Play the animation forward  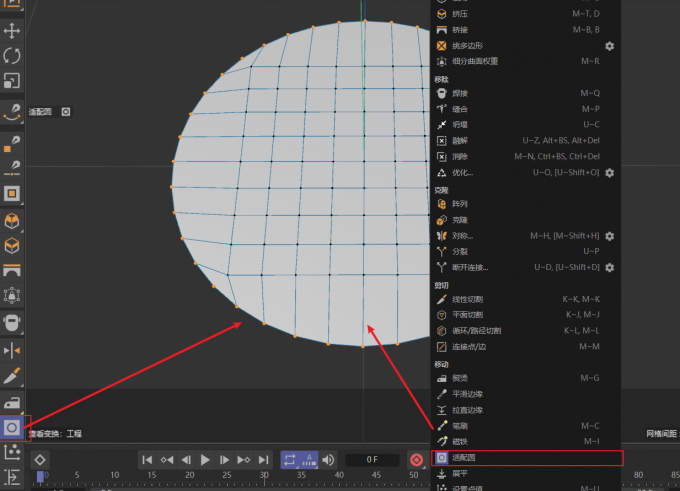[x=205, y=460]
